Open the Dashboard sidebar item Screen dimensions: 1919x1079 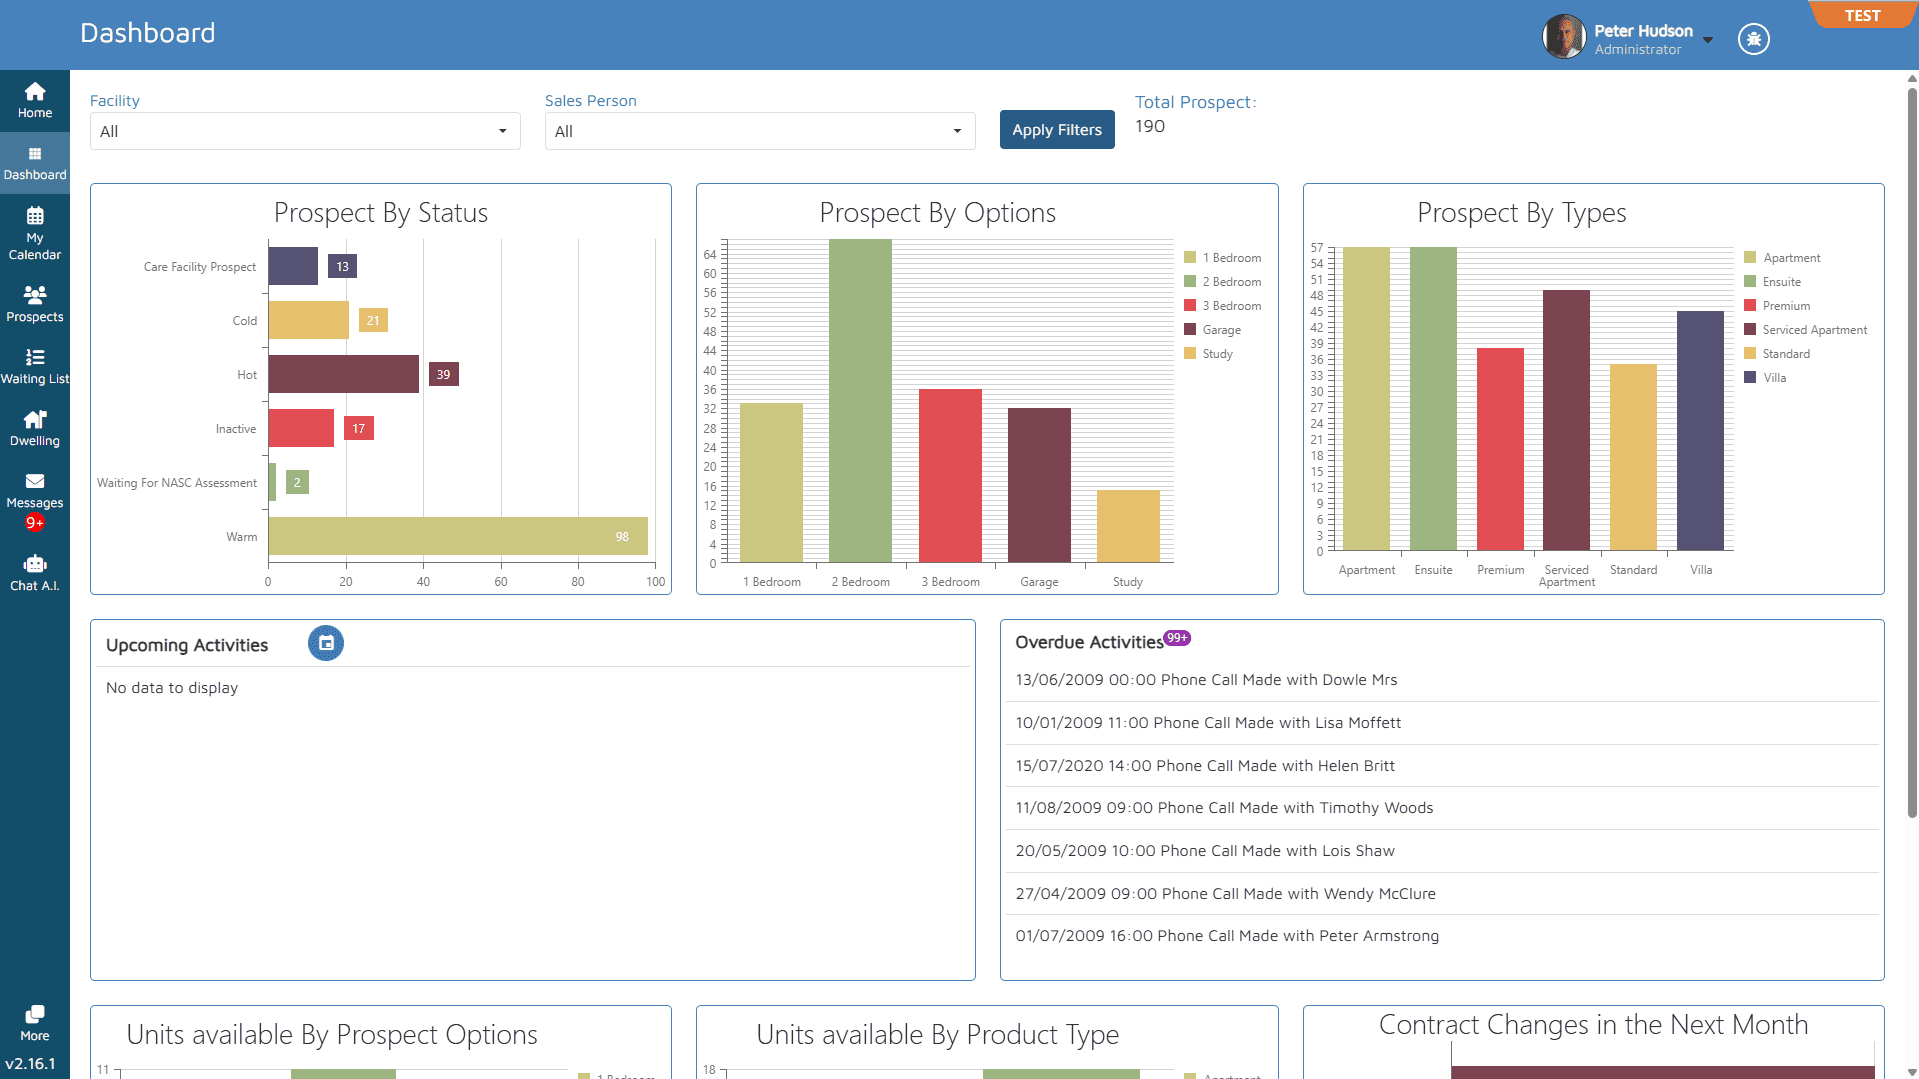pos(35,164)
